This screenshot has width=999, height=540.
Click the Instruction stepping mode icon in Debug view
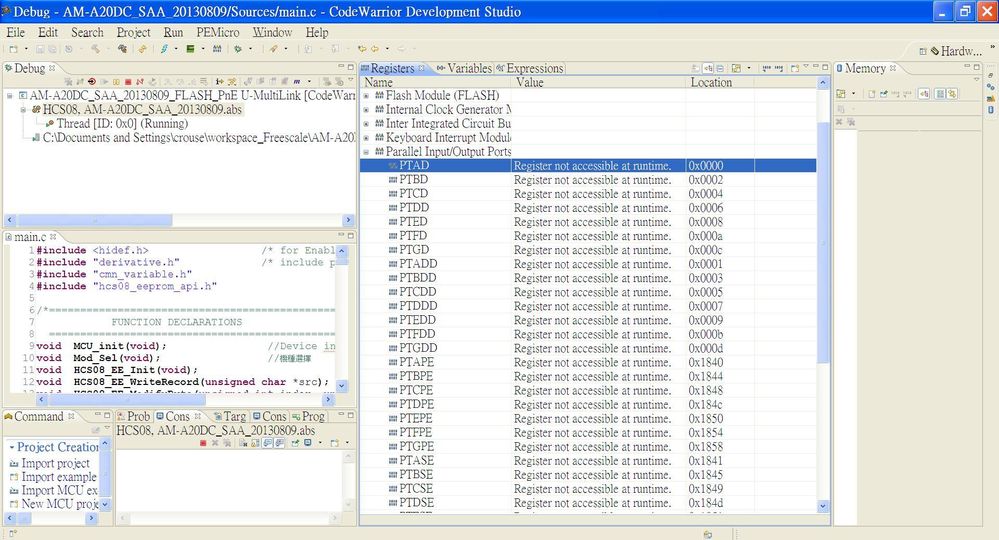pyautogui.click(x=220, y=82)
